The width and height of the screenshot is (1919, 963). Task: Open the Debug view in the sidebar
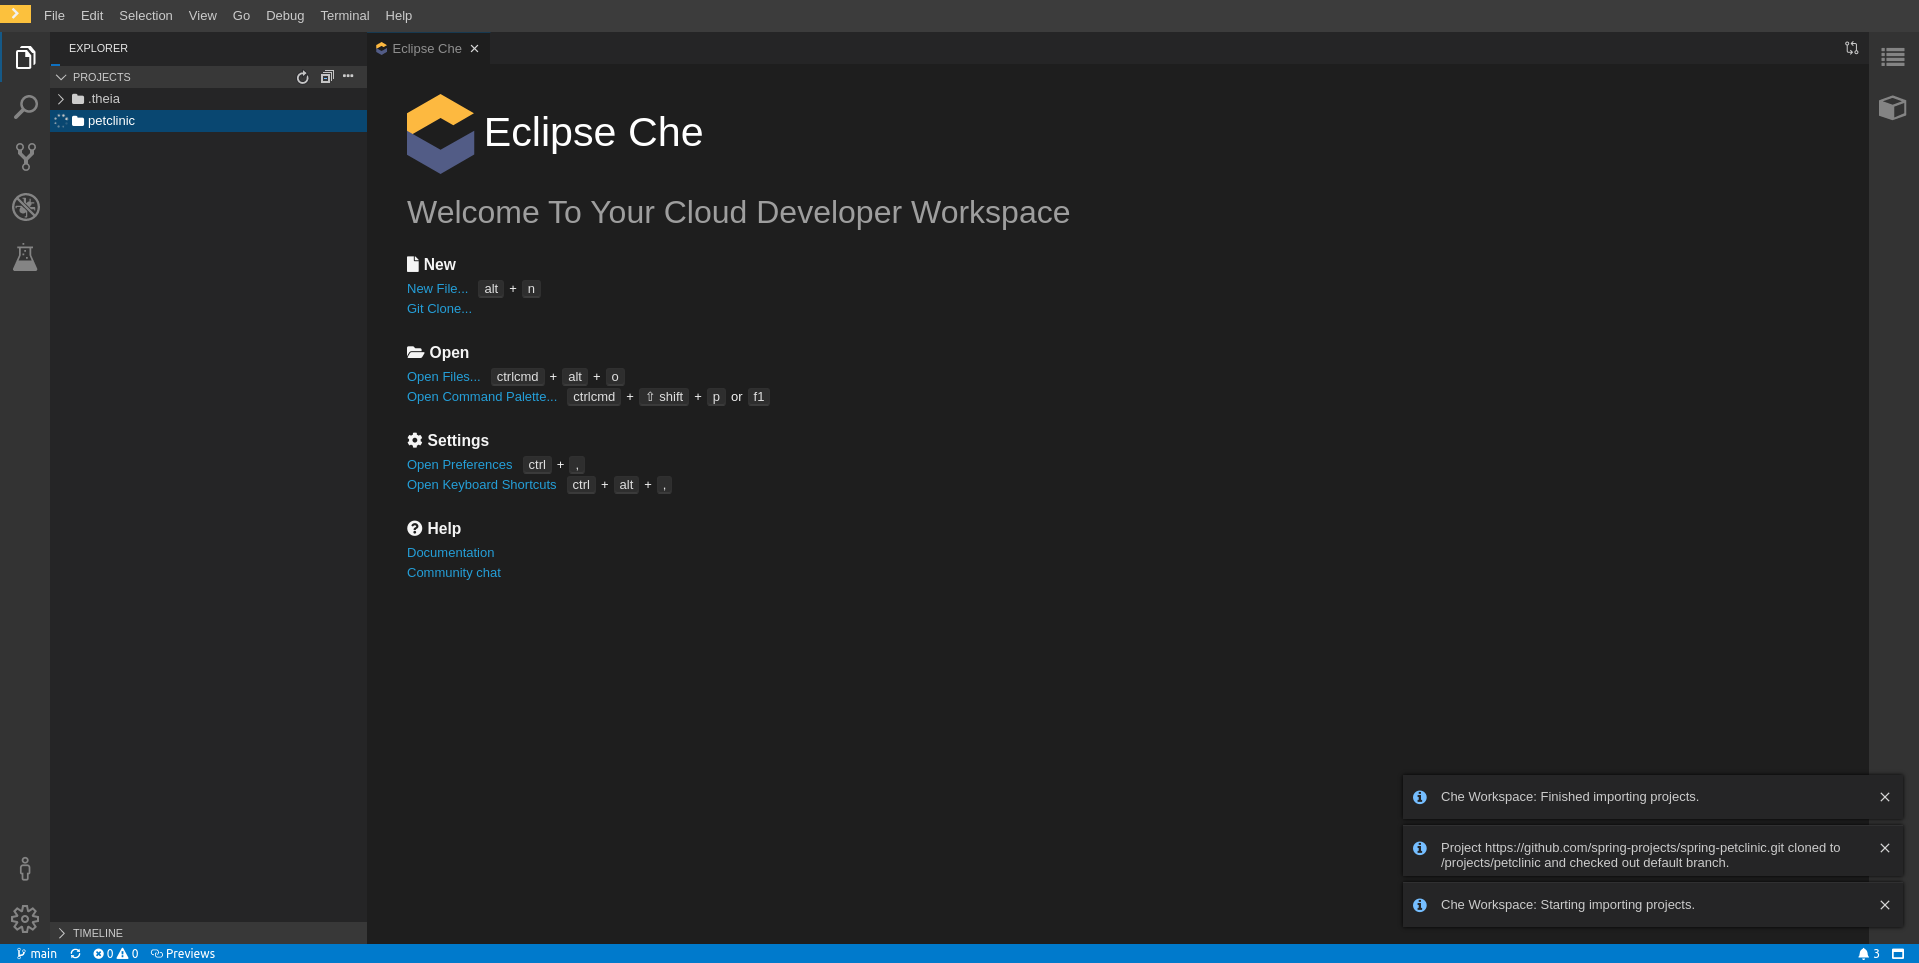[x=26, y=207]
